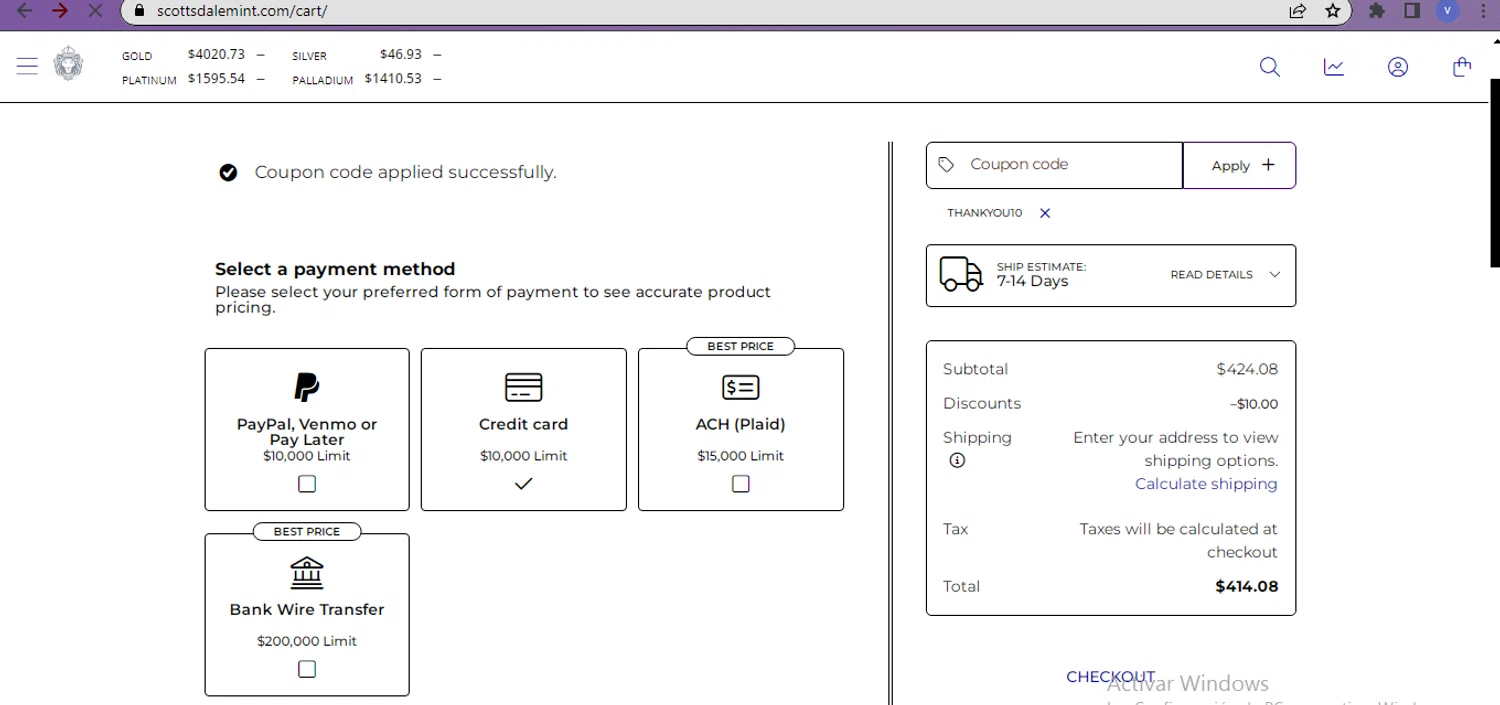
Task: Click the palladium price $1410.53
Action: click(x=393, y=78)
